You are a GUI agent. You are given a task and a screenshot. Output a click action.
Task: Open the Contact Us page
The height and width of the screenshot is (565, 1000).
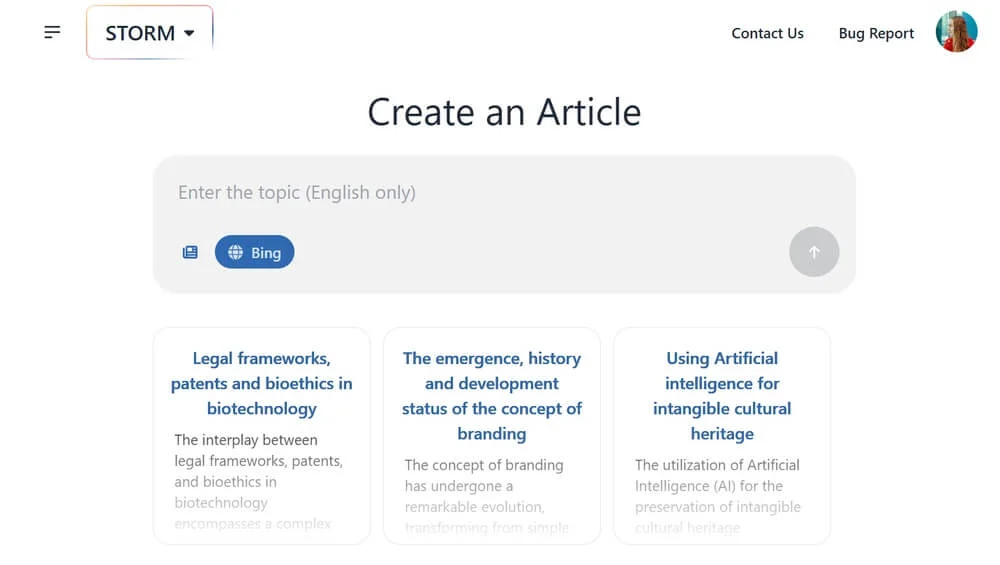point(767,33)
